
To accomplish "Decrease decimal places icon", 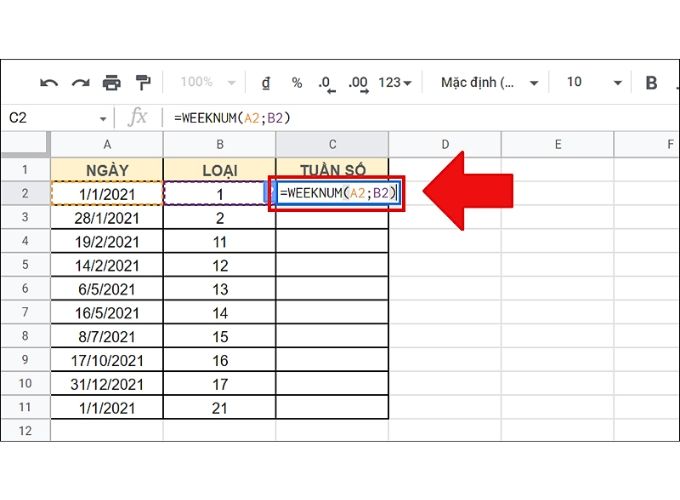I will (x=327, y=84).
